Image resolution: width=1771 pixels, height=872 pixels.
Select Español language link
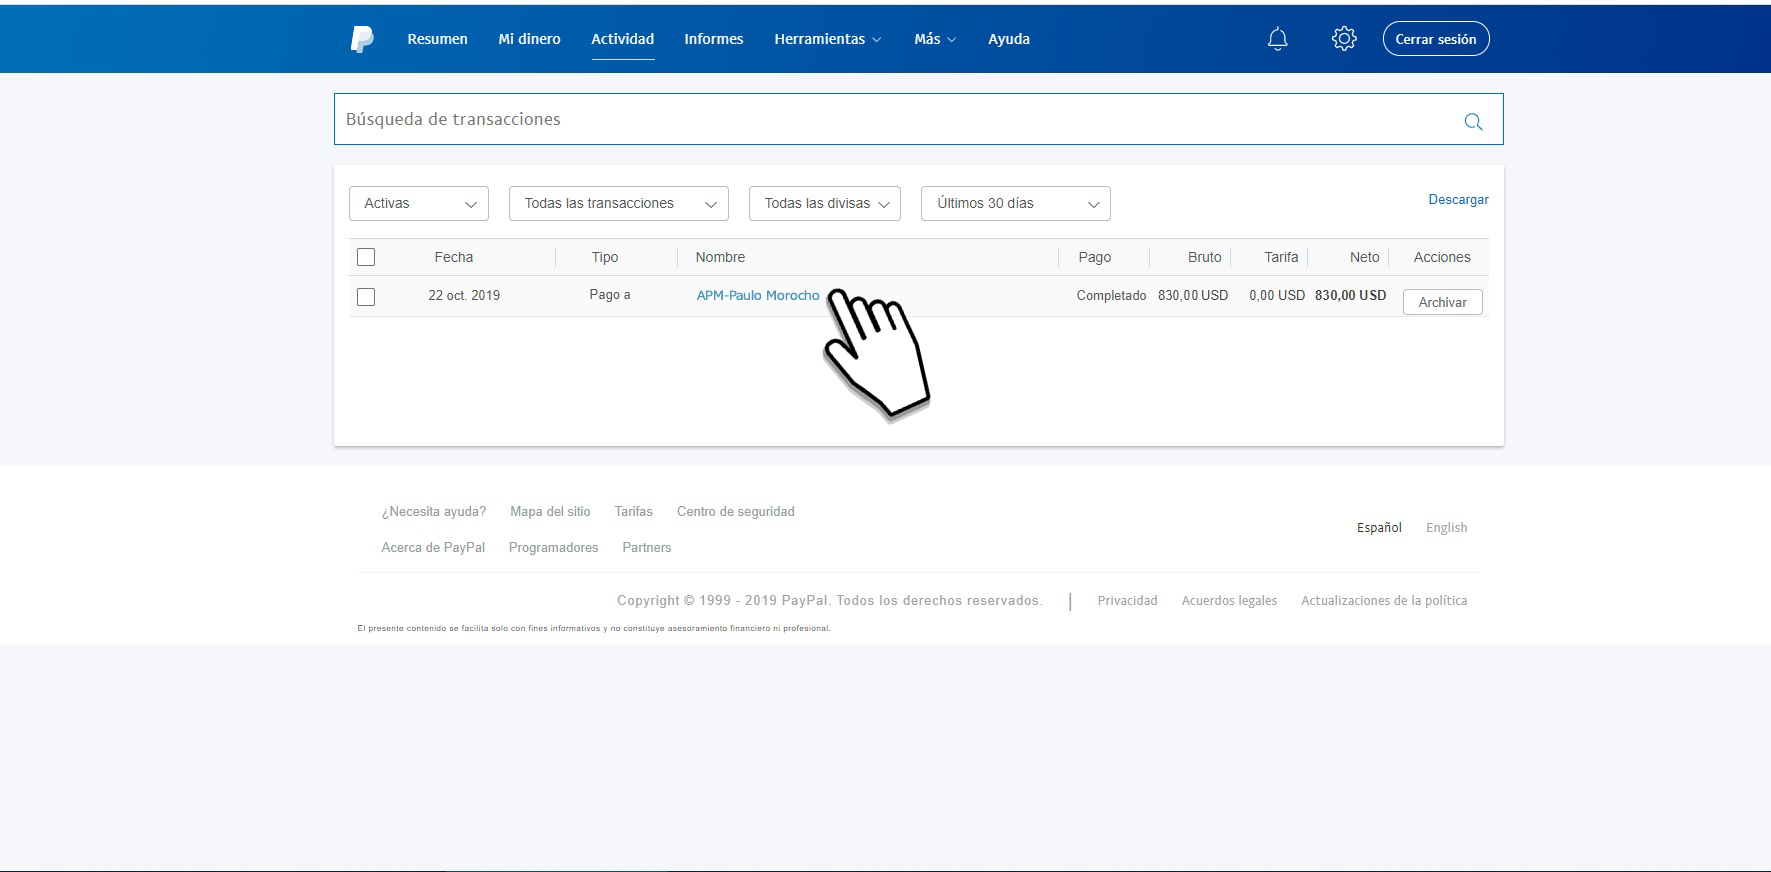point(1379,527)
